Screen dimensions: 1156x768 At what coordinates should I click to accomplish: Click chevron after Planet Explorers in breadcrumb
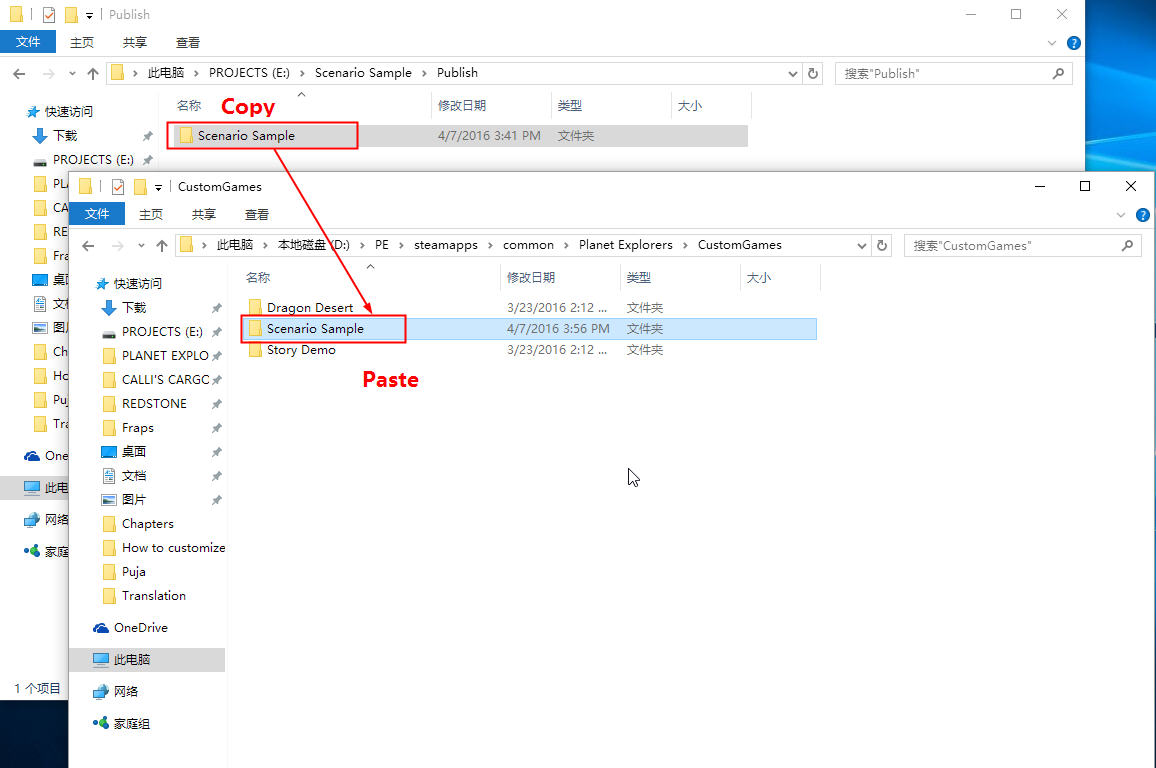click(686, 245)
